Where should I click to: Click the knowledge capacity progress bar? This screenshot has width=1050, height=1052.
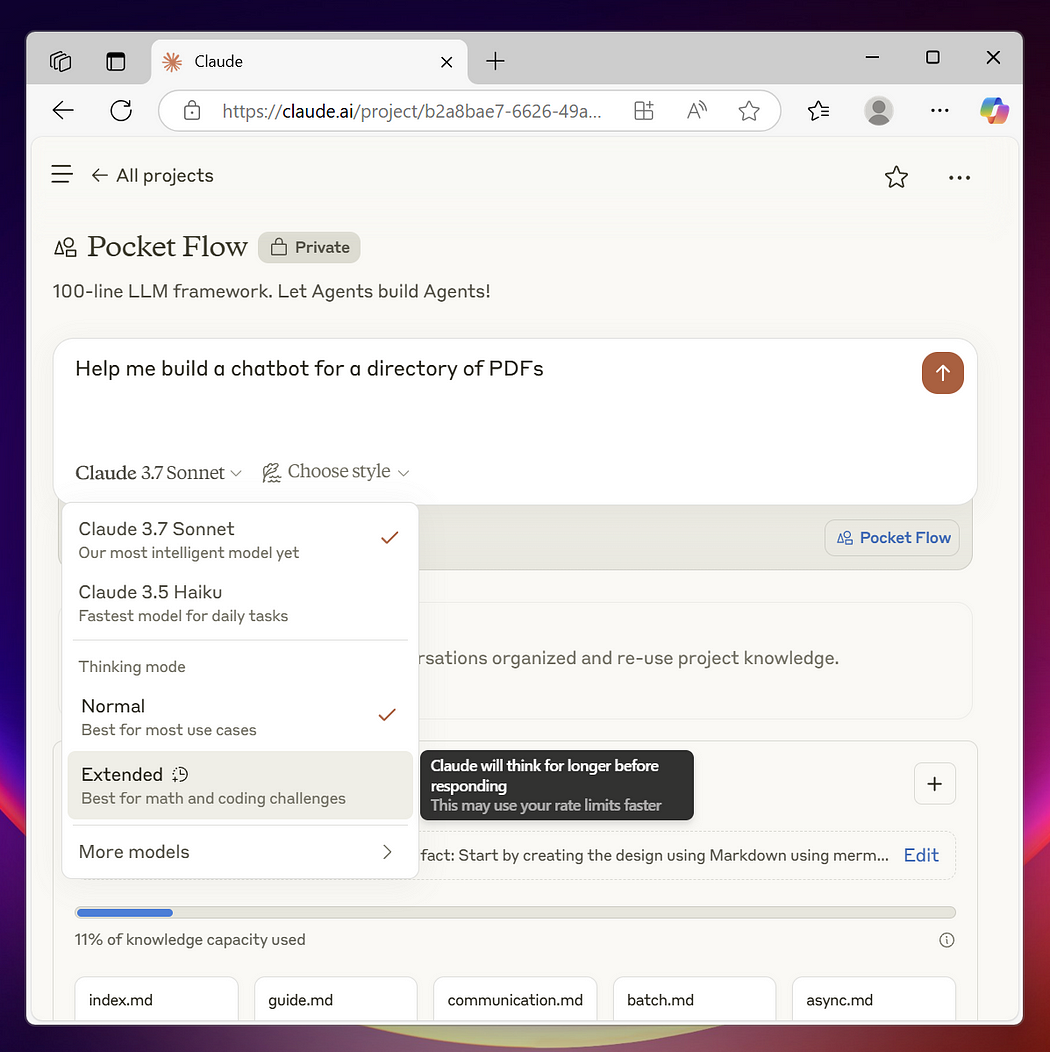coord(515,912)
